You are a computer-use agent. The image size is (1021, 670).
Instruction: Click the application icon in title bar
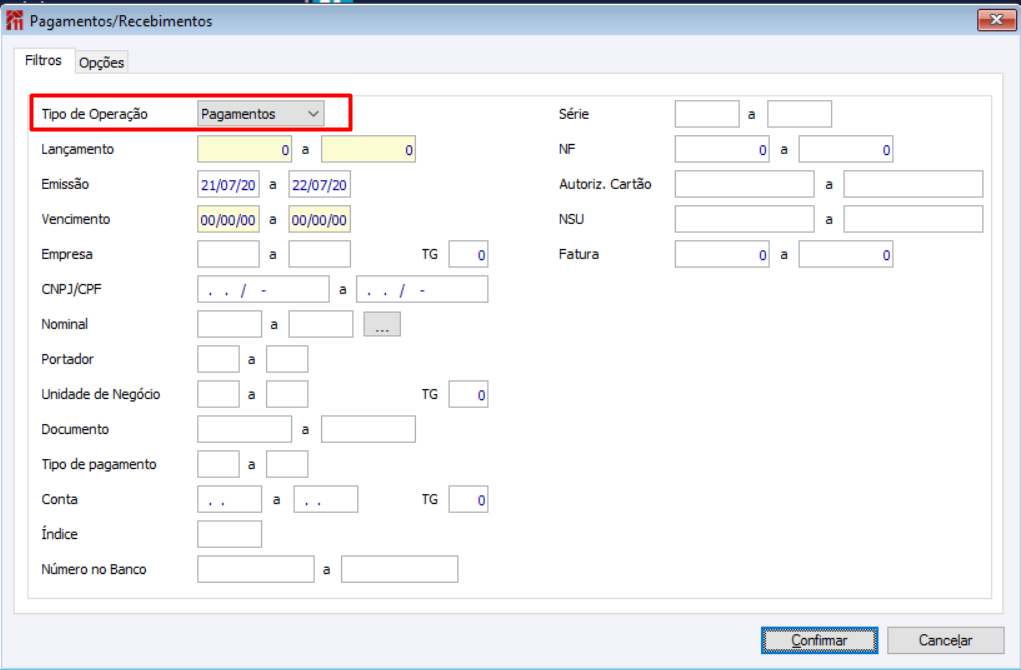14,21
